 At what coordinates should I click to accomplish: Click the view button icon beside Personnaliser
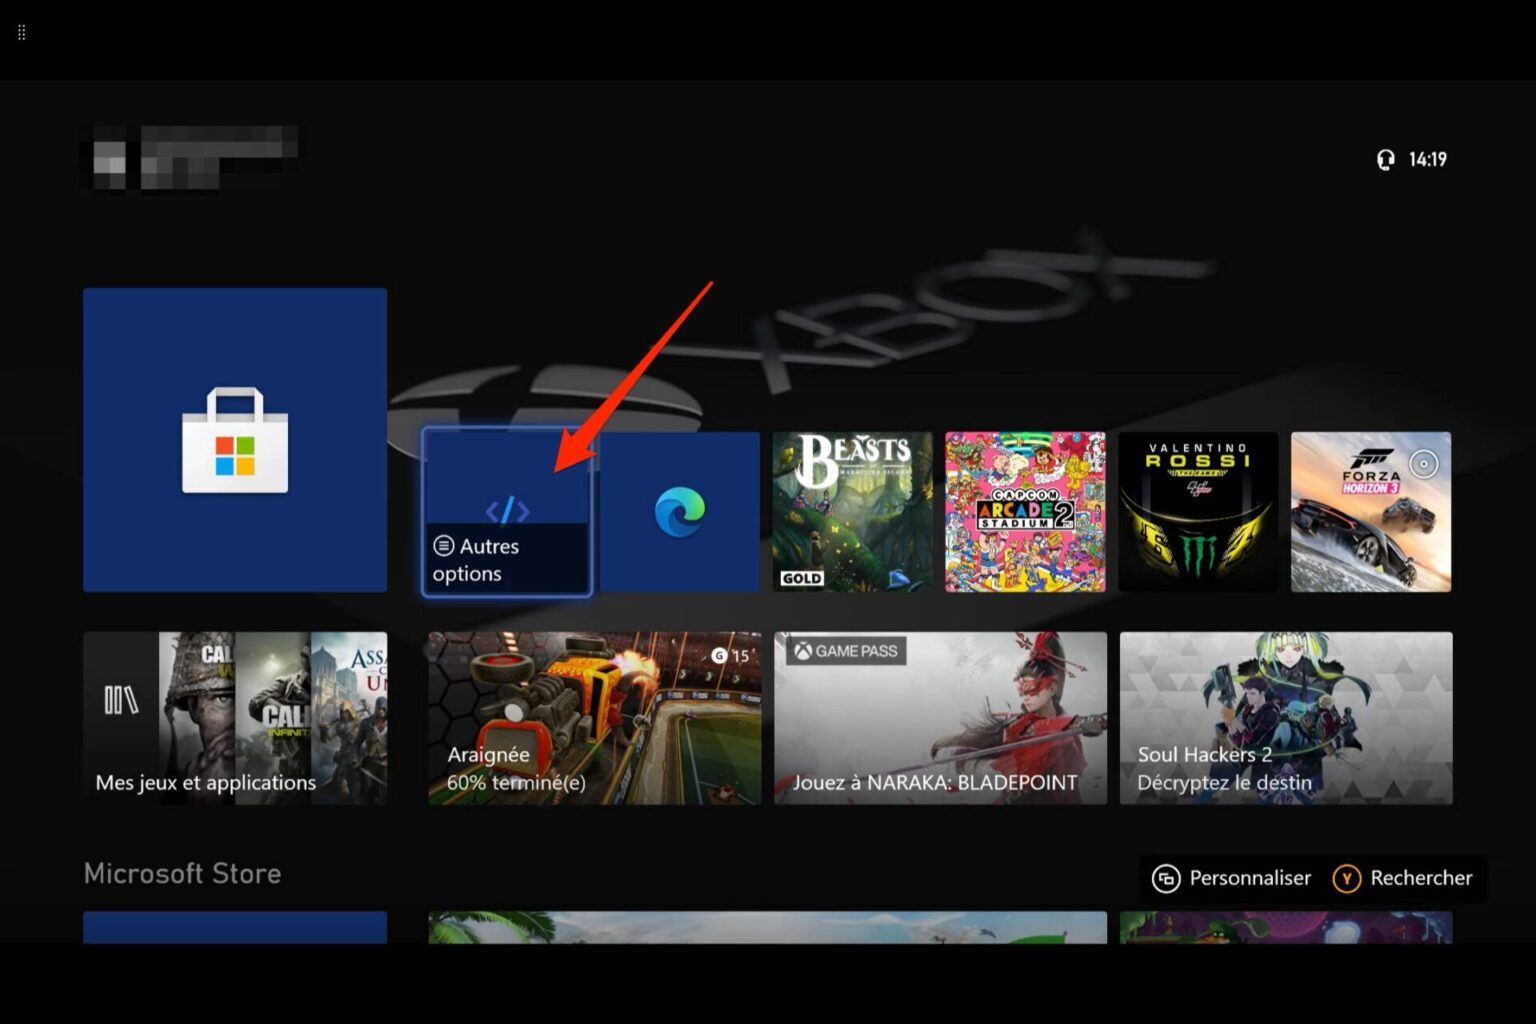click(x=1166, y=878)
